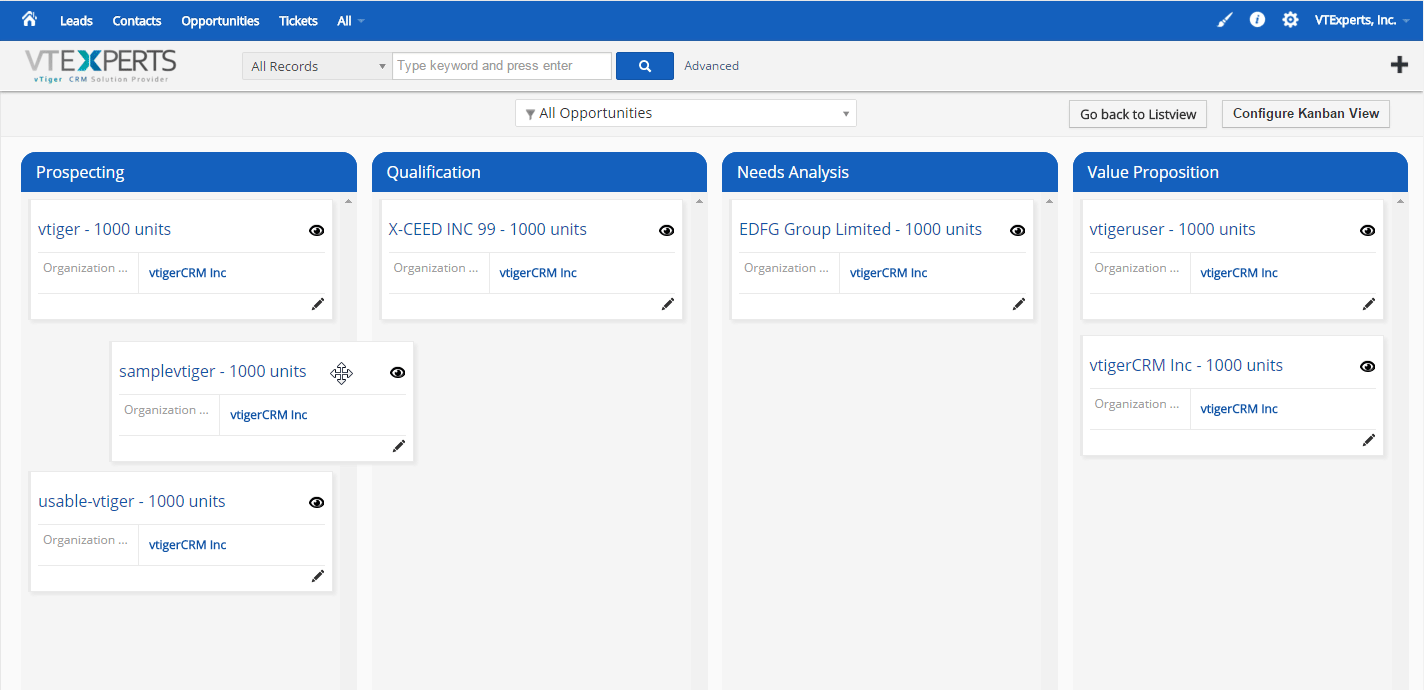Open samplevtiger - 1000 units opportunity
Screen dimensions: 1424x690
click(213, 371)
